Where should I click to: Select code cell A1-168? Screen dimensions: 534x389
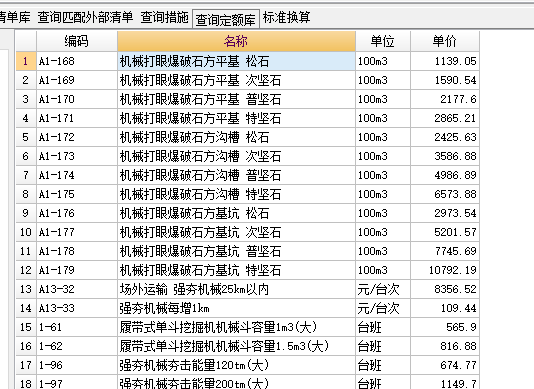(x=77, y=61)
